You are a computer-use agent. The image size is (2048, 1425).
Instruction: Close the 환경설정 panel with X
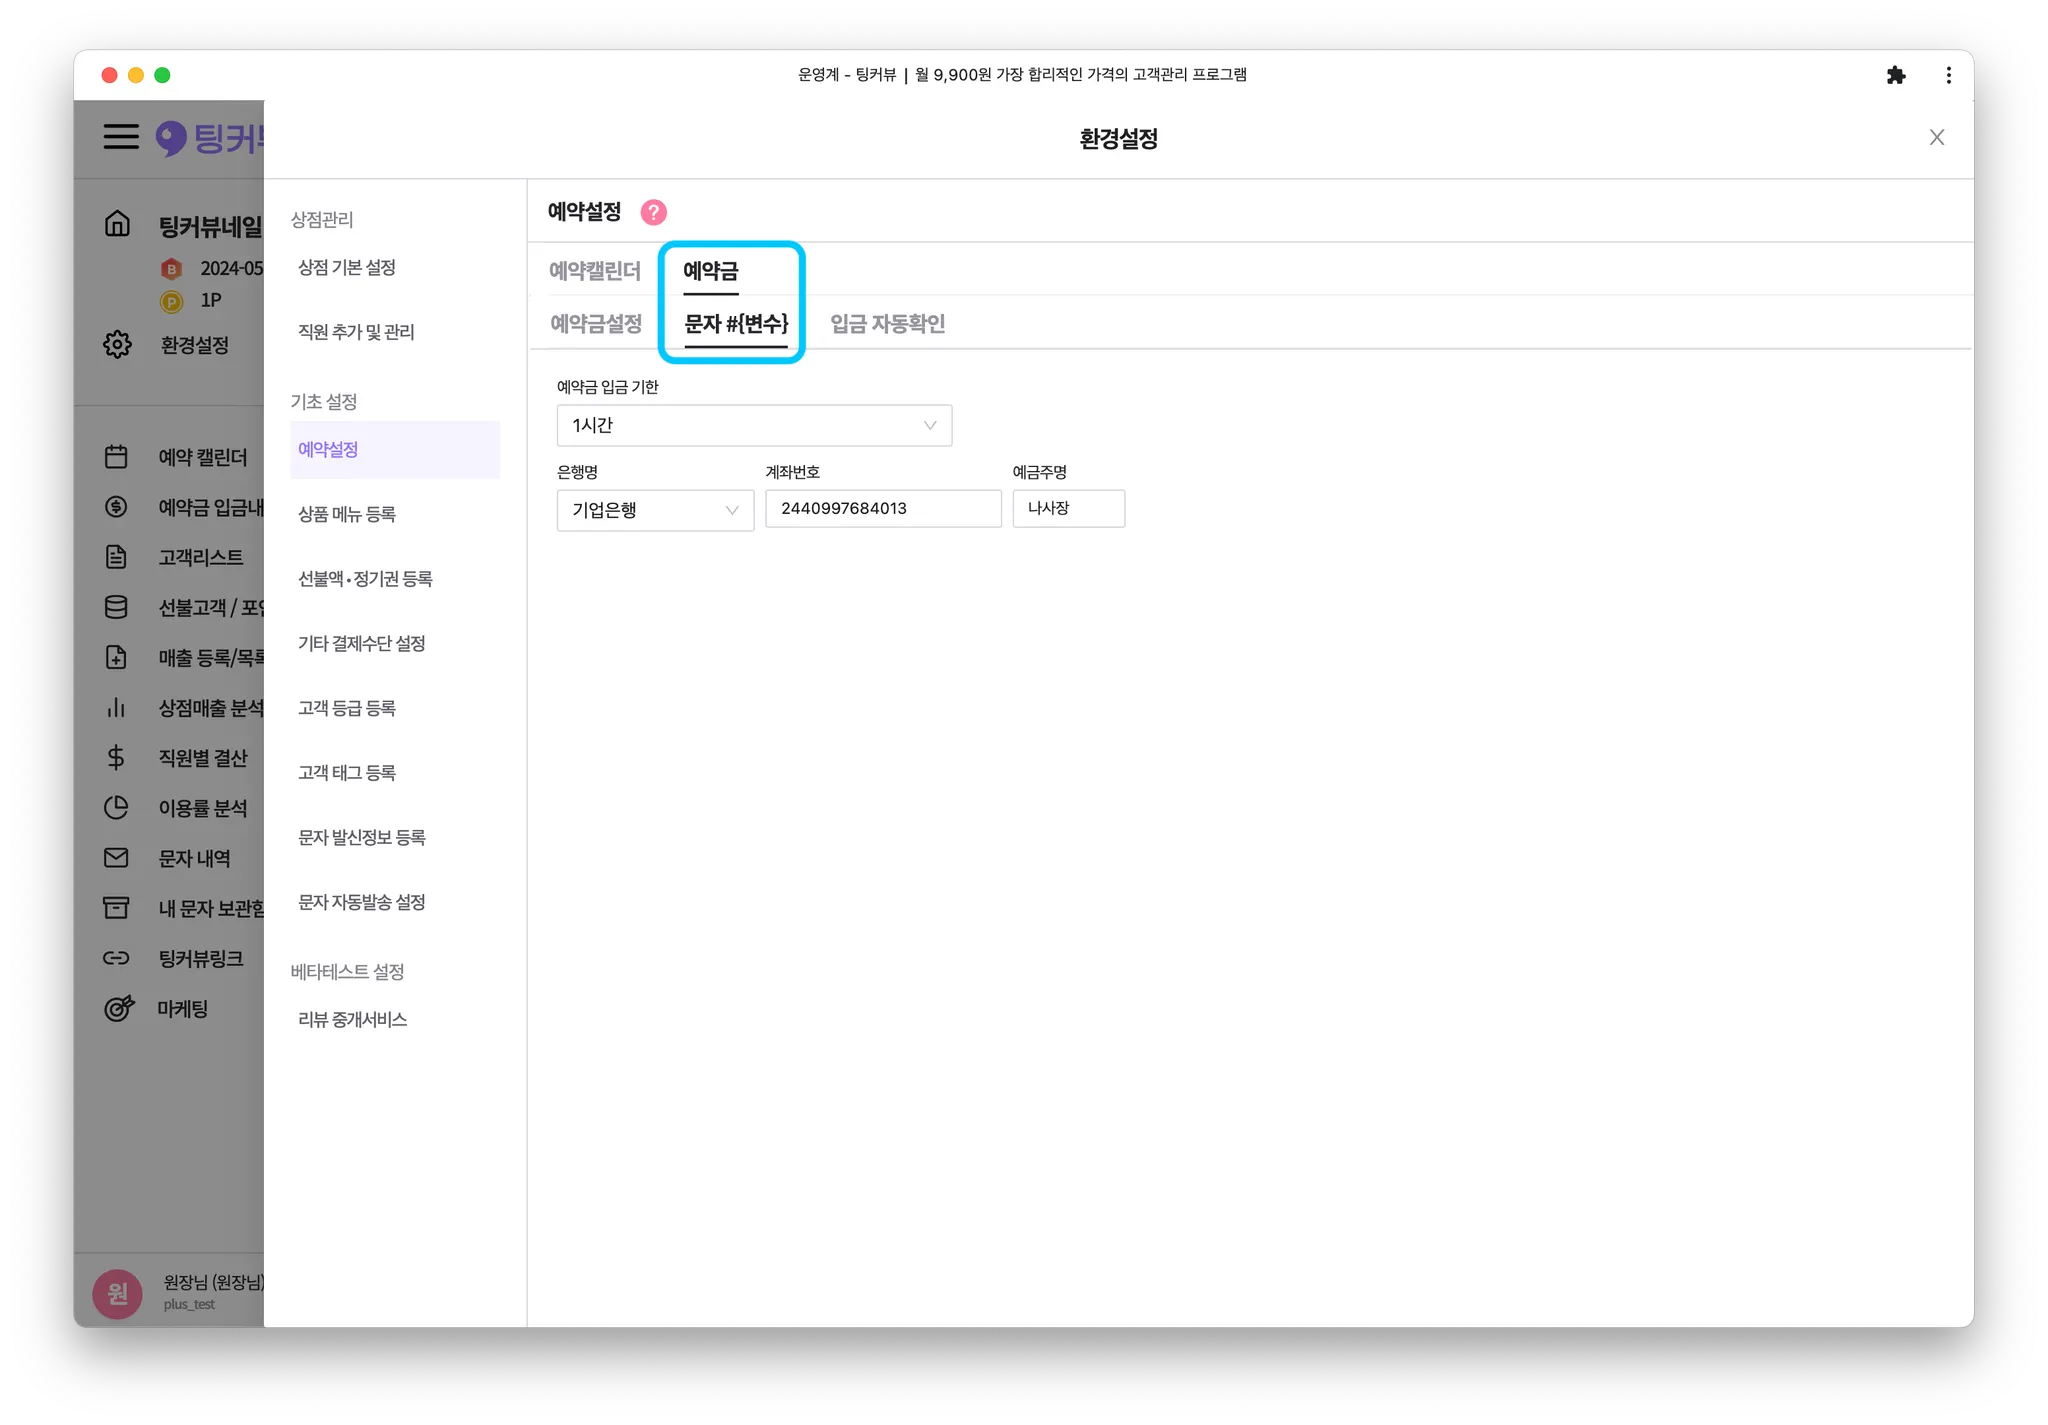tap(1936, 138)
